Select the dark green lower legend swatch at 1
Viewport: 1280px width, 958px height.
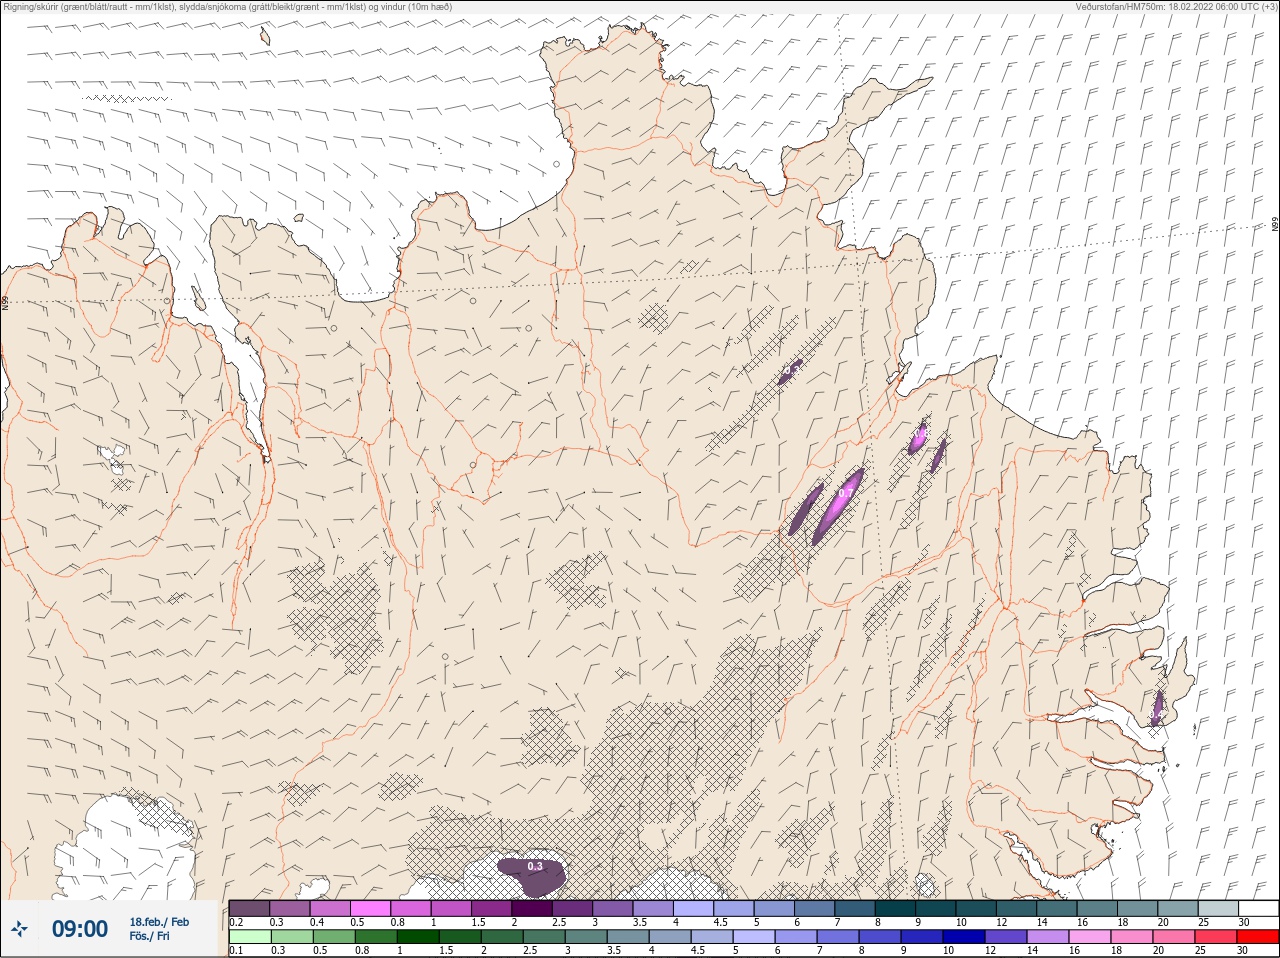click(417, 937)
